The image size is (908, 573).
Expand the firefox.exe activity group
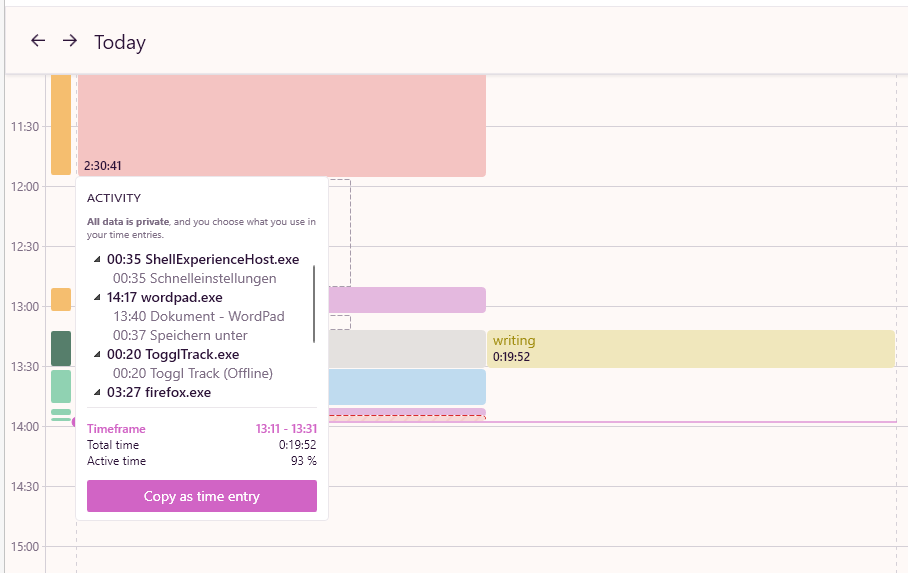(98, 393)
